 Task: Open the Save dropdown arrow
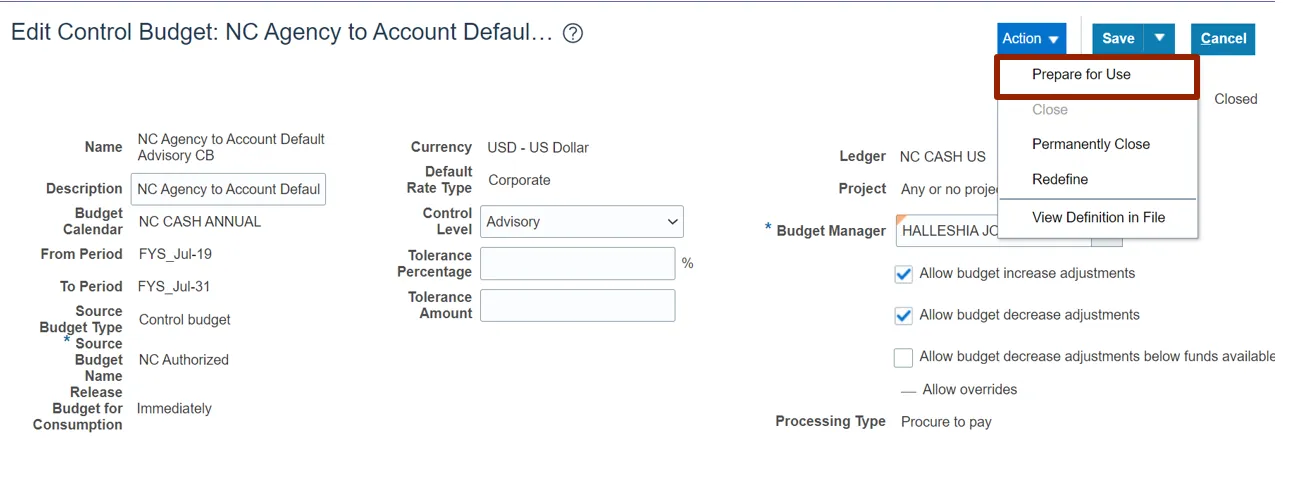pyautogui.click(x=1159, y=38)
